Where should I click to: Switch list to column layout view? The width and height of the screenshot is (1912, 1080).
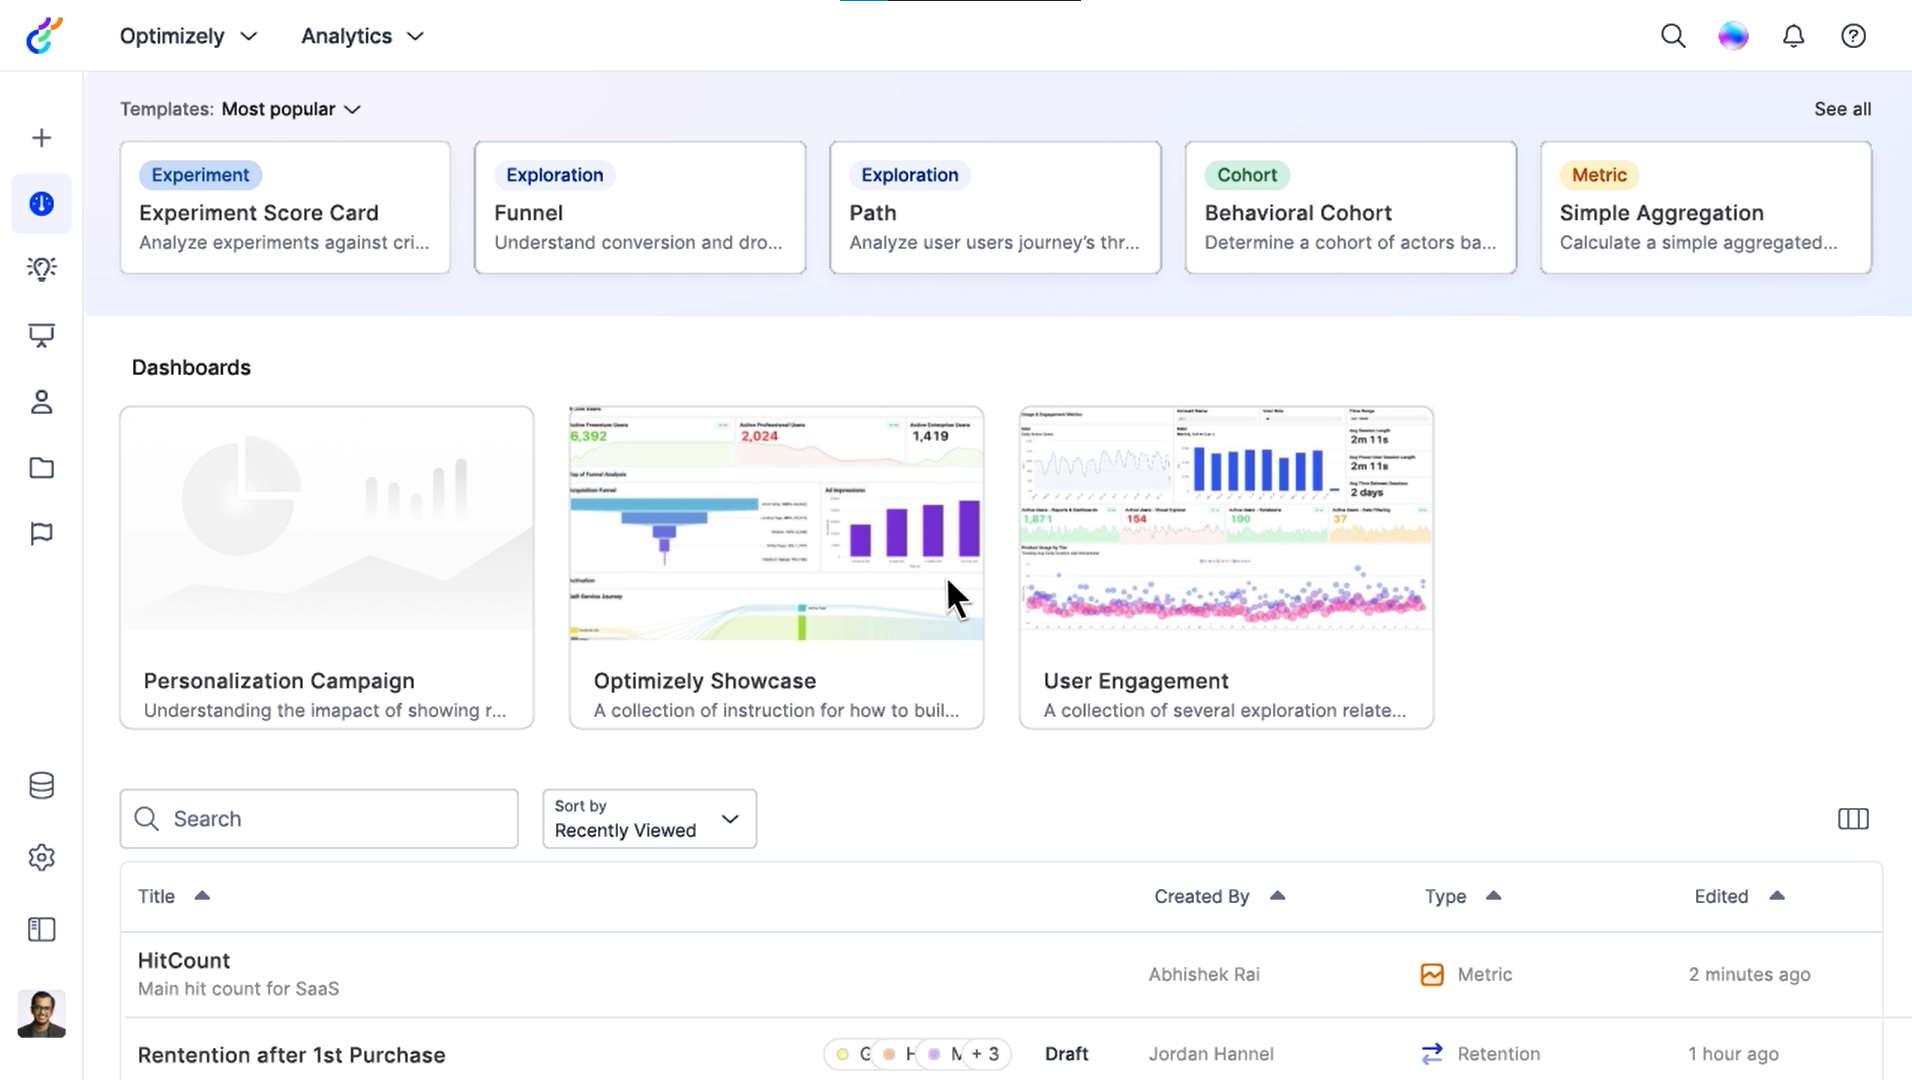[x=1854, y=818]
